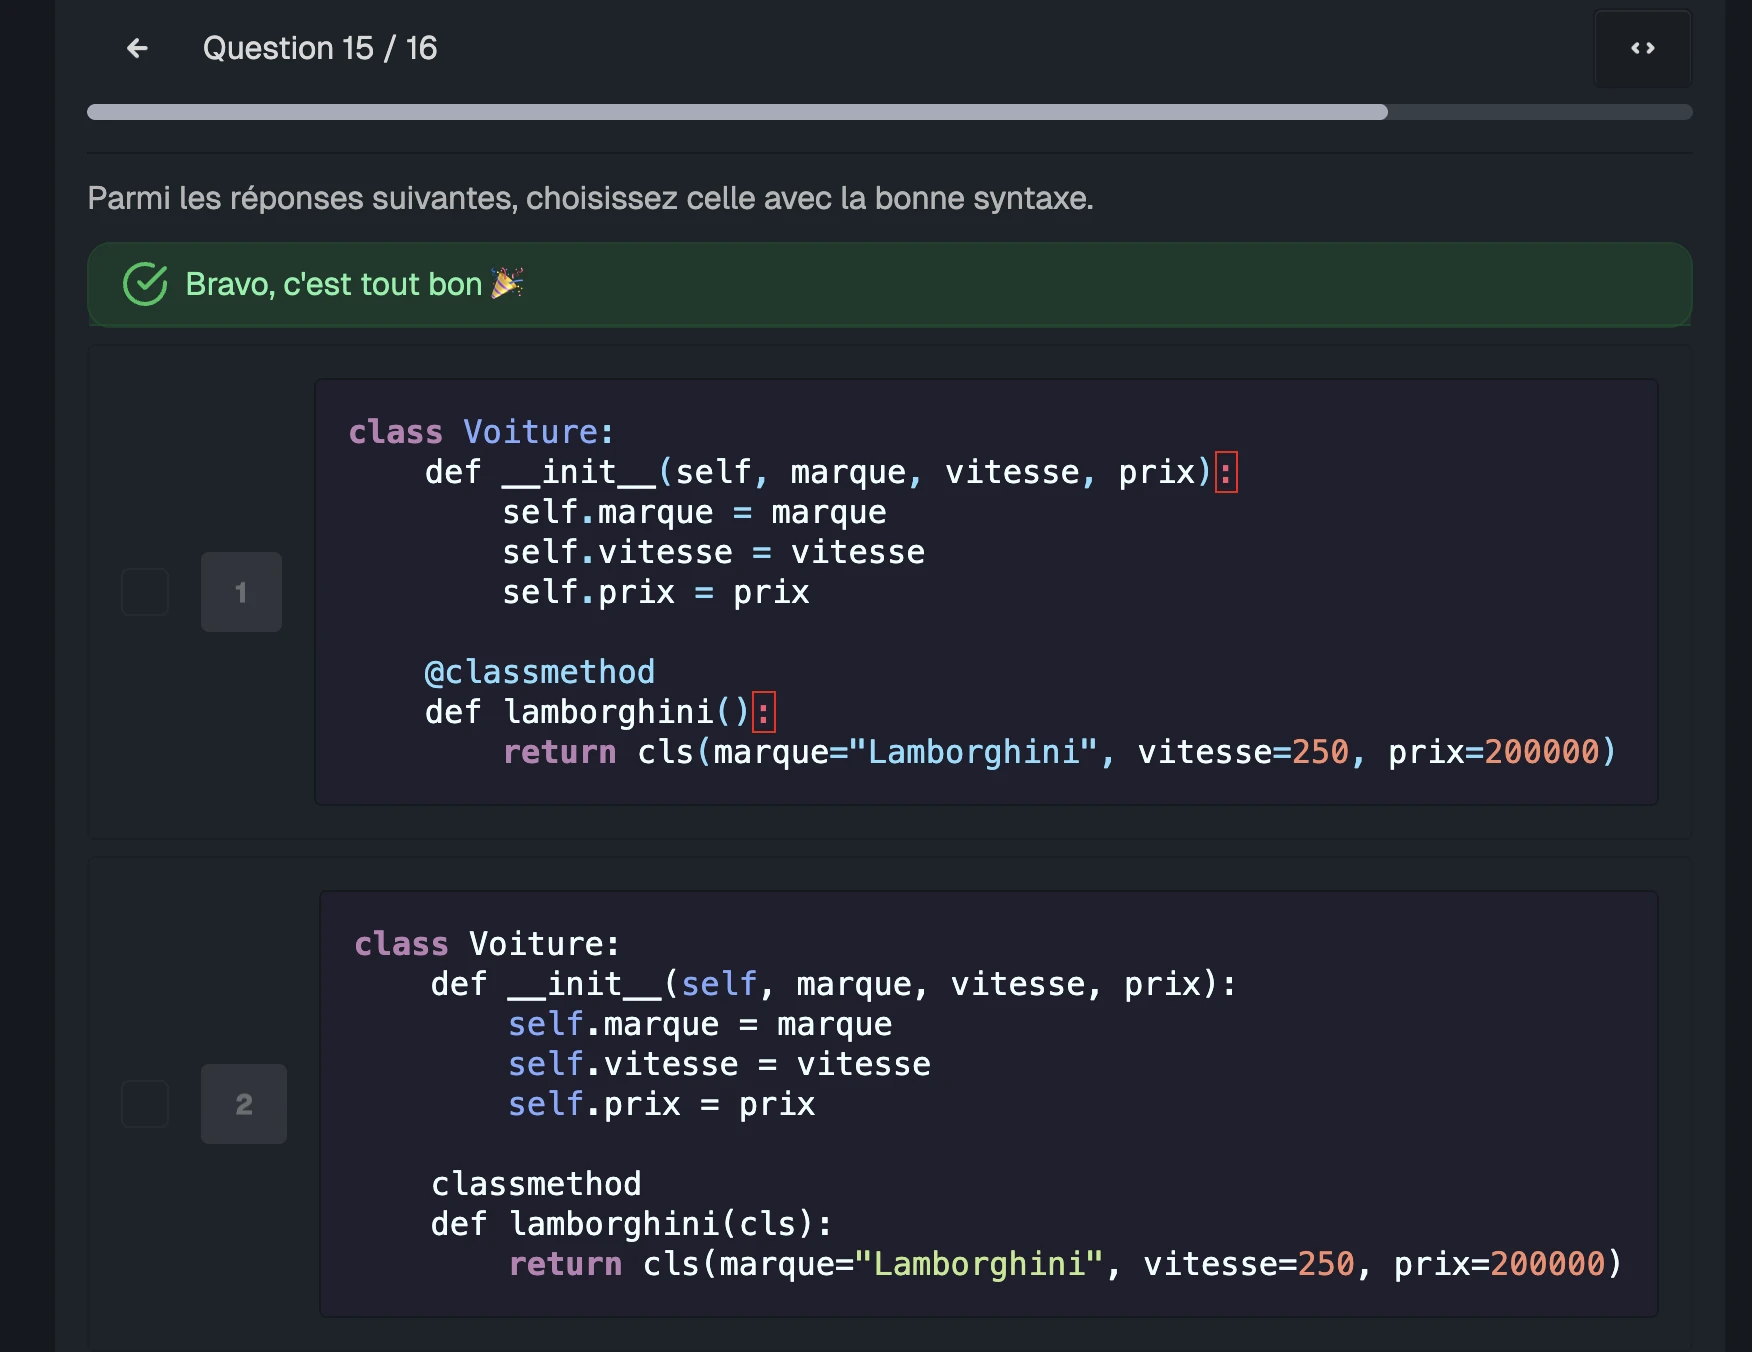Tick the checkbox for answer 2

pyautogui.click(x=145, y=1104)
